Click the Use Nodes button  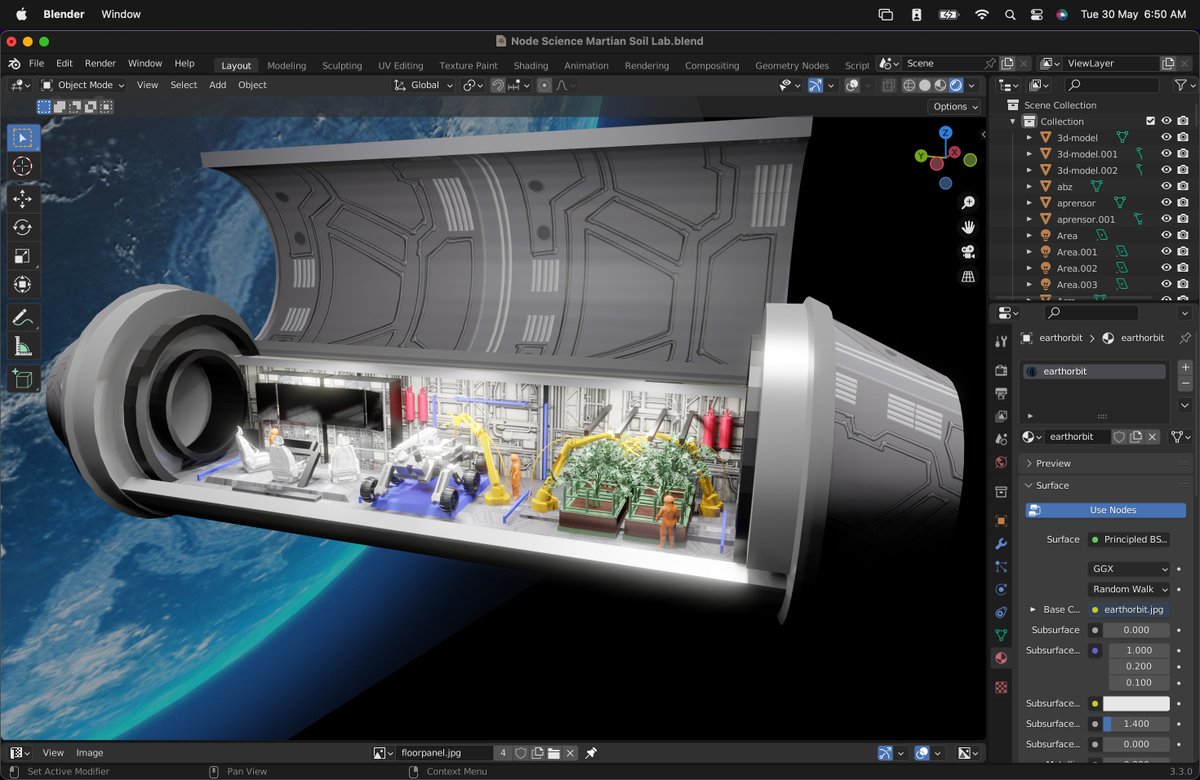coord(1105,510)
